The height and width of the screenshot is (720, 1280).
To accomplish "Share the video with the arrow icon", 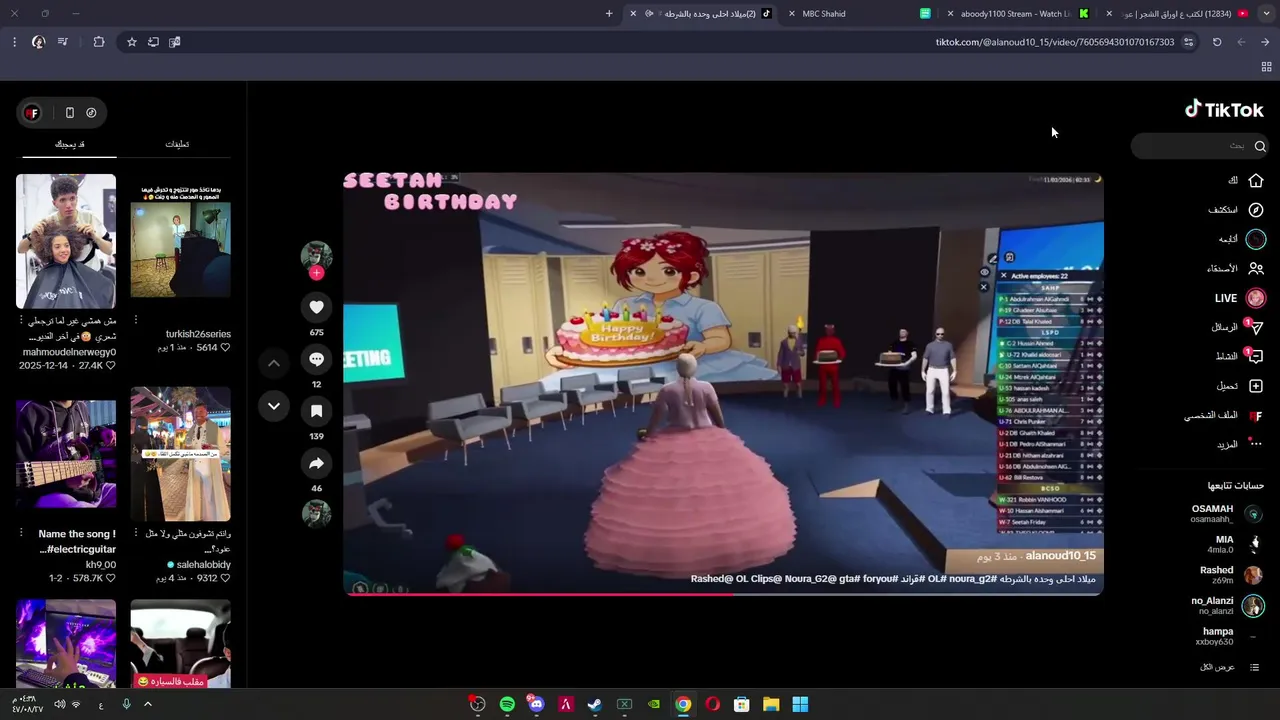I will coord(316,463).
